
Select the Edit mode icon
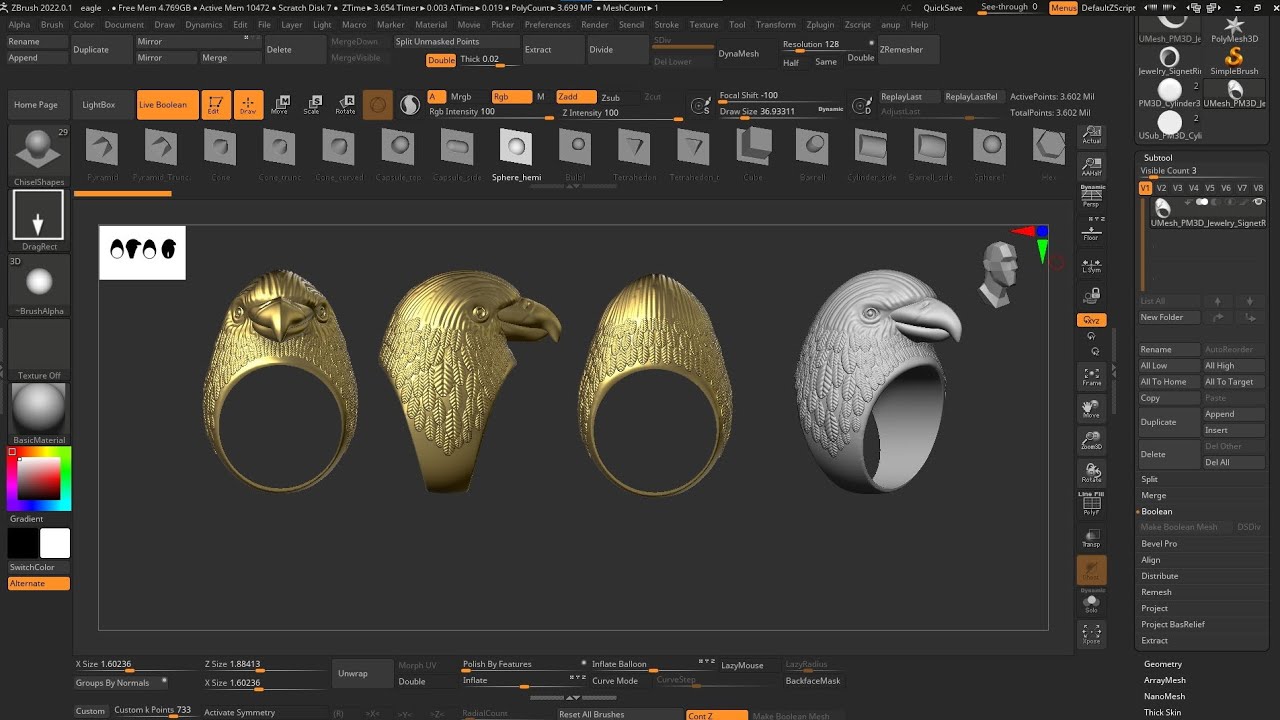[x=215, y=105]
